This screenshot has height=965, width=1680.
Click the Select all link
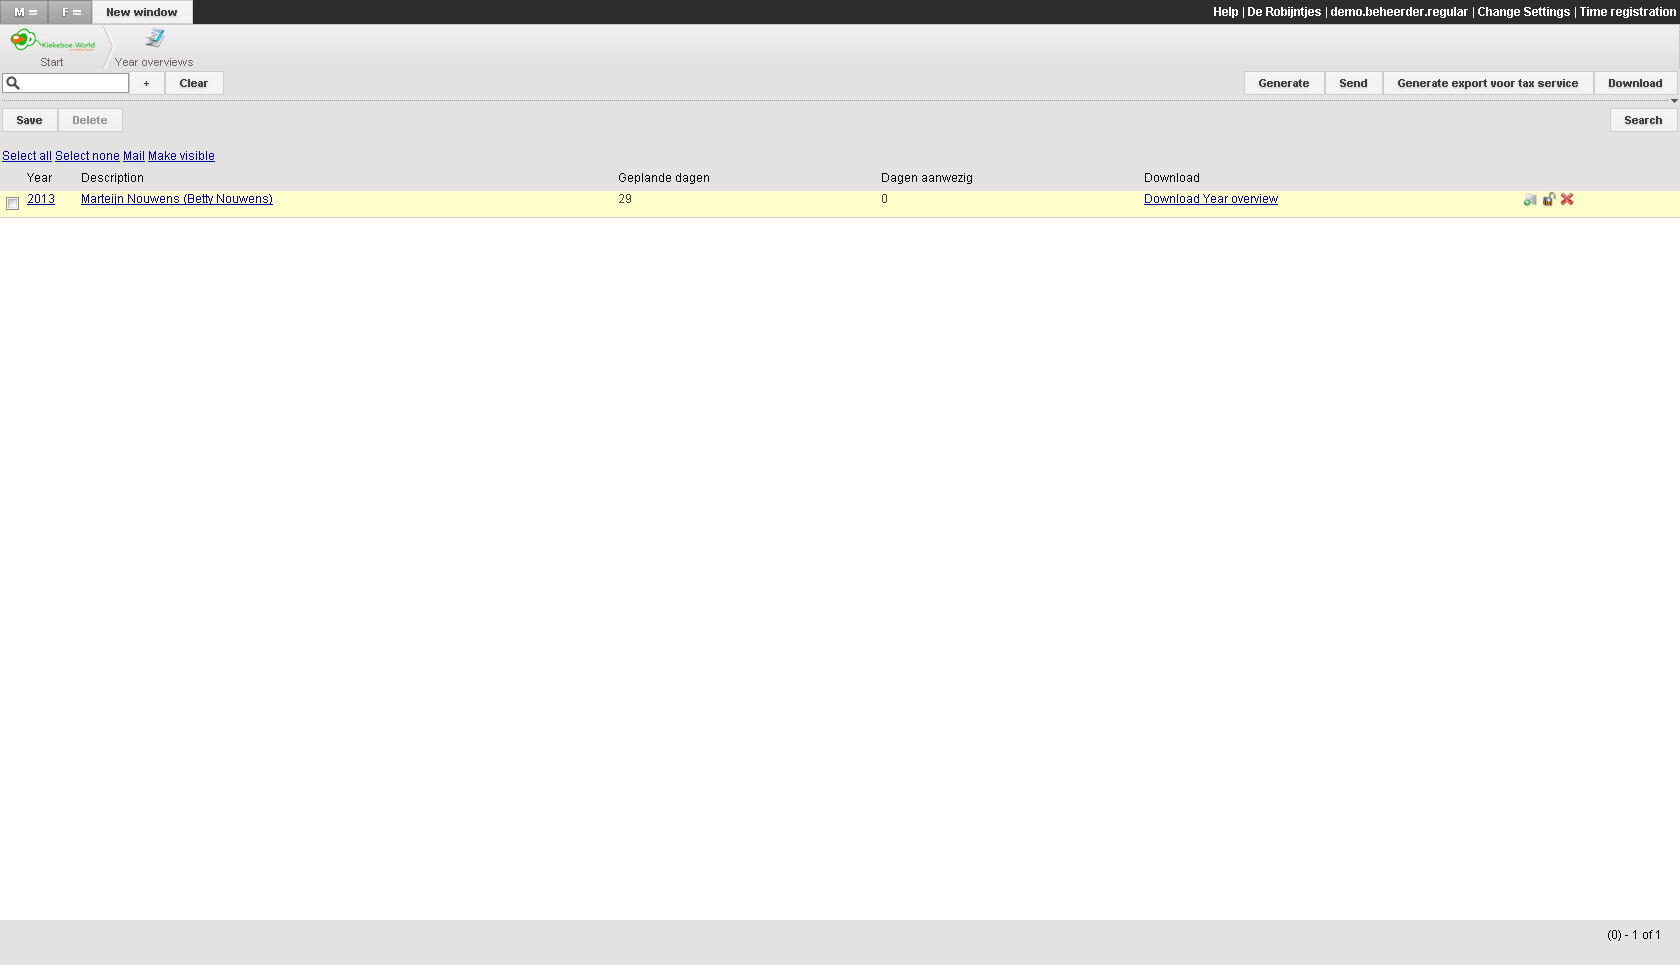click(27, 156)
